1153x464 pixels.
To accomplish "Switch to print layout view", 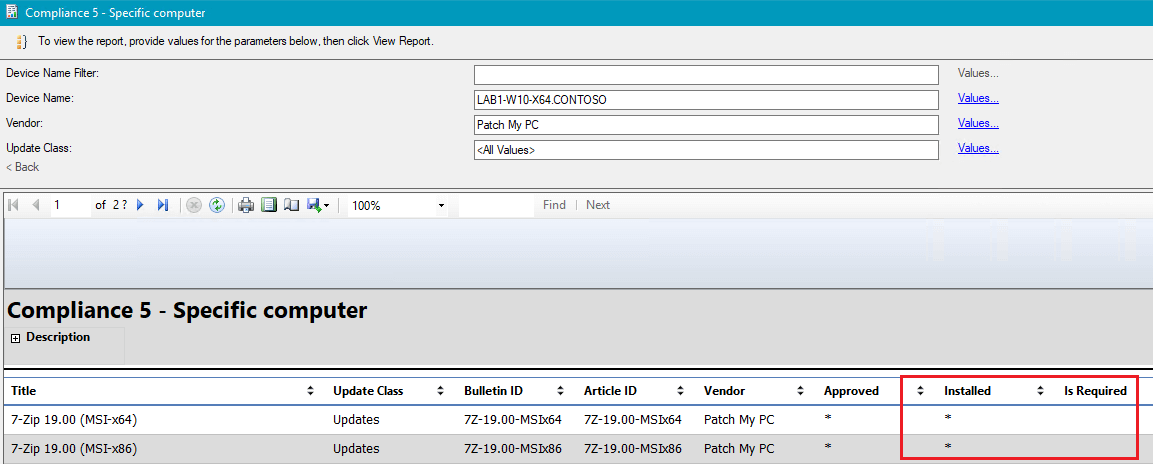I will (269, 205).
